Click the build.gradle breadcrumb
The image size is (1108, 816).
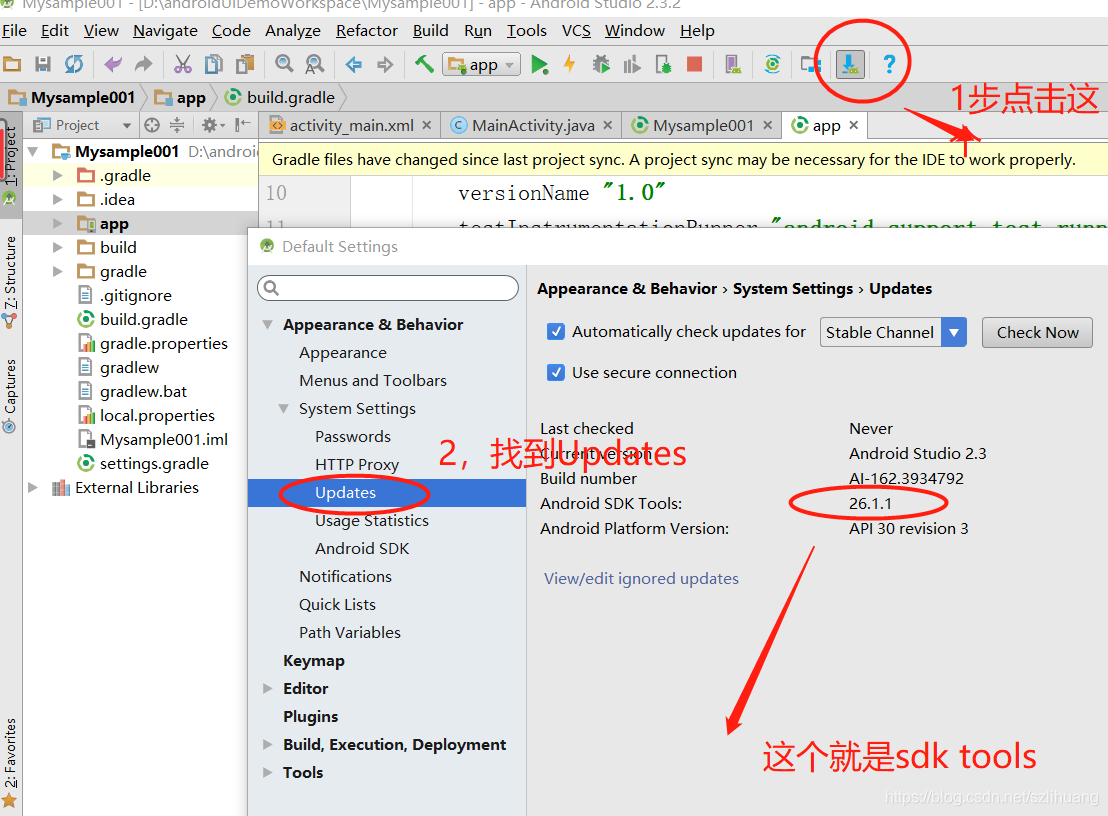[x=281, y=97]
